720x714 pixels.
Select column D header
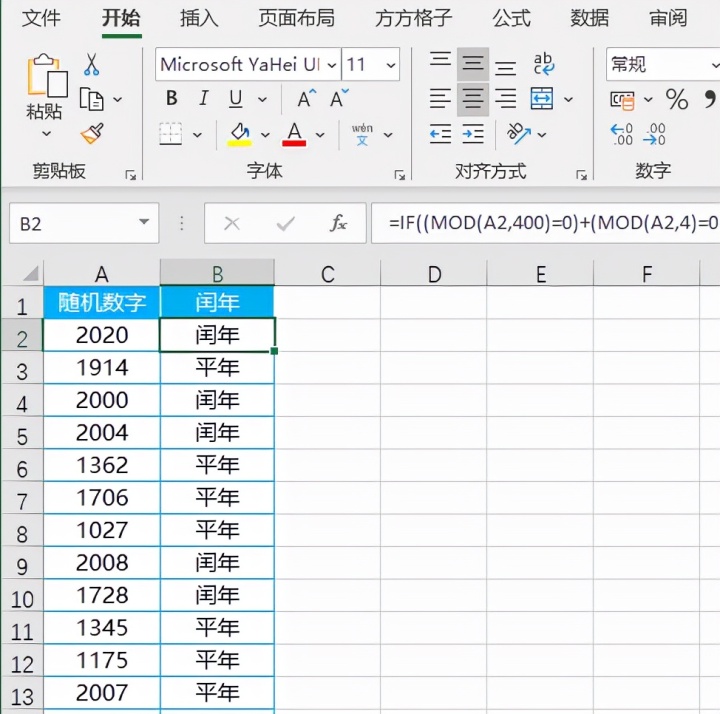point(433,273)
